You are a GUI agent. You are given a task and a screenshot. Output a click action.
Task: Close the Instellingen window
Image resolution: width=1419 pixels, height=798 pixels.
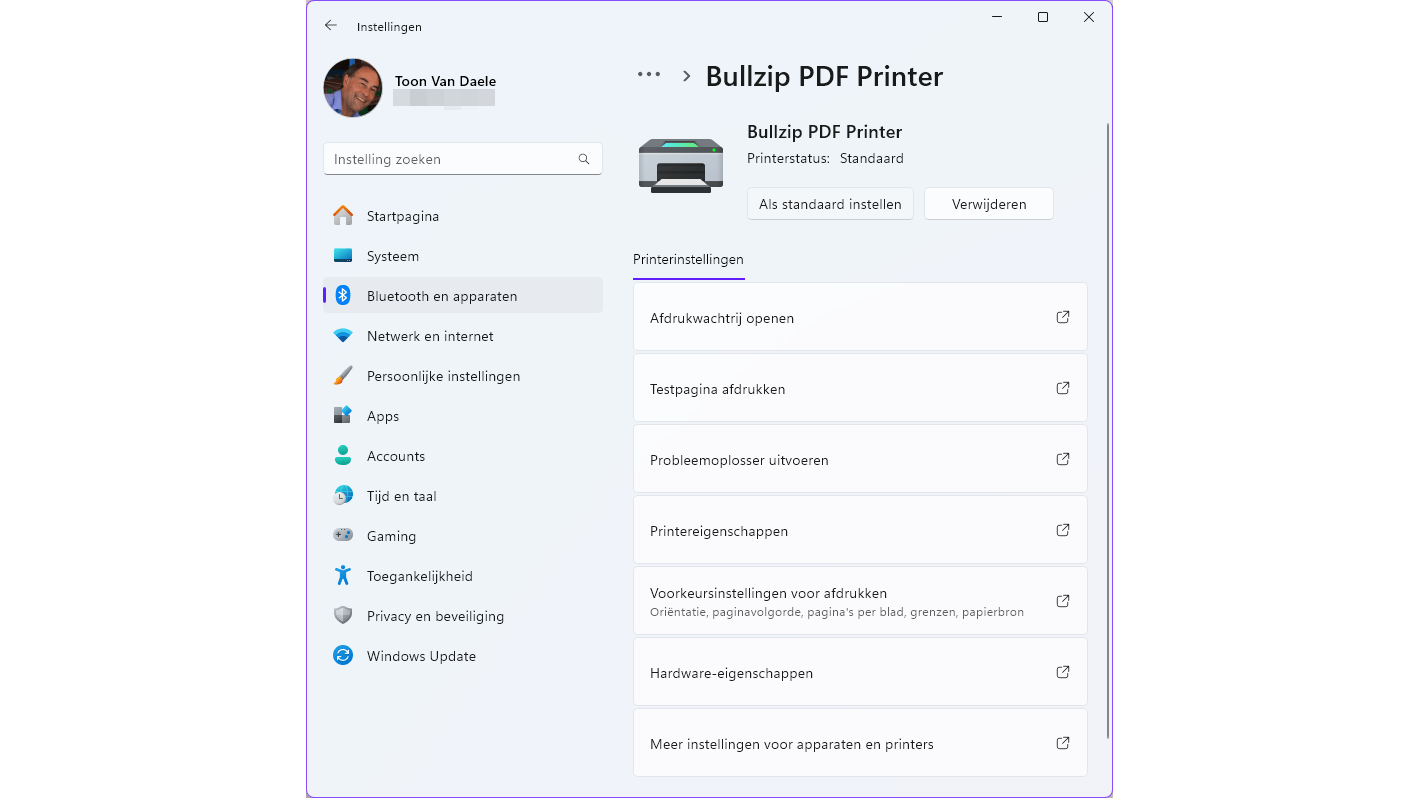click(x=1089, y=17)
